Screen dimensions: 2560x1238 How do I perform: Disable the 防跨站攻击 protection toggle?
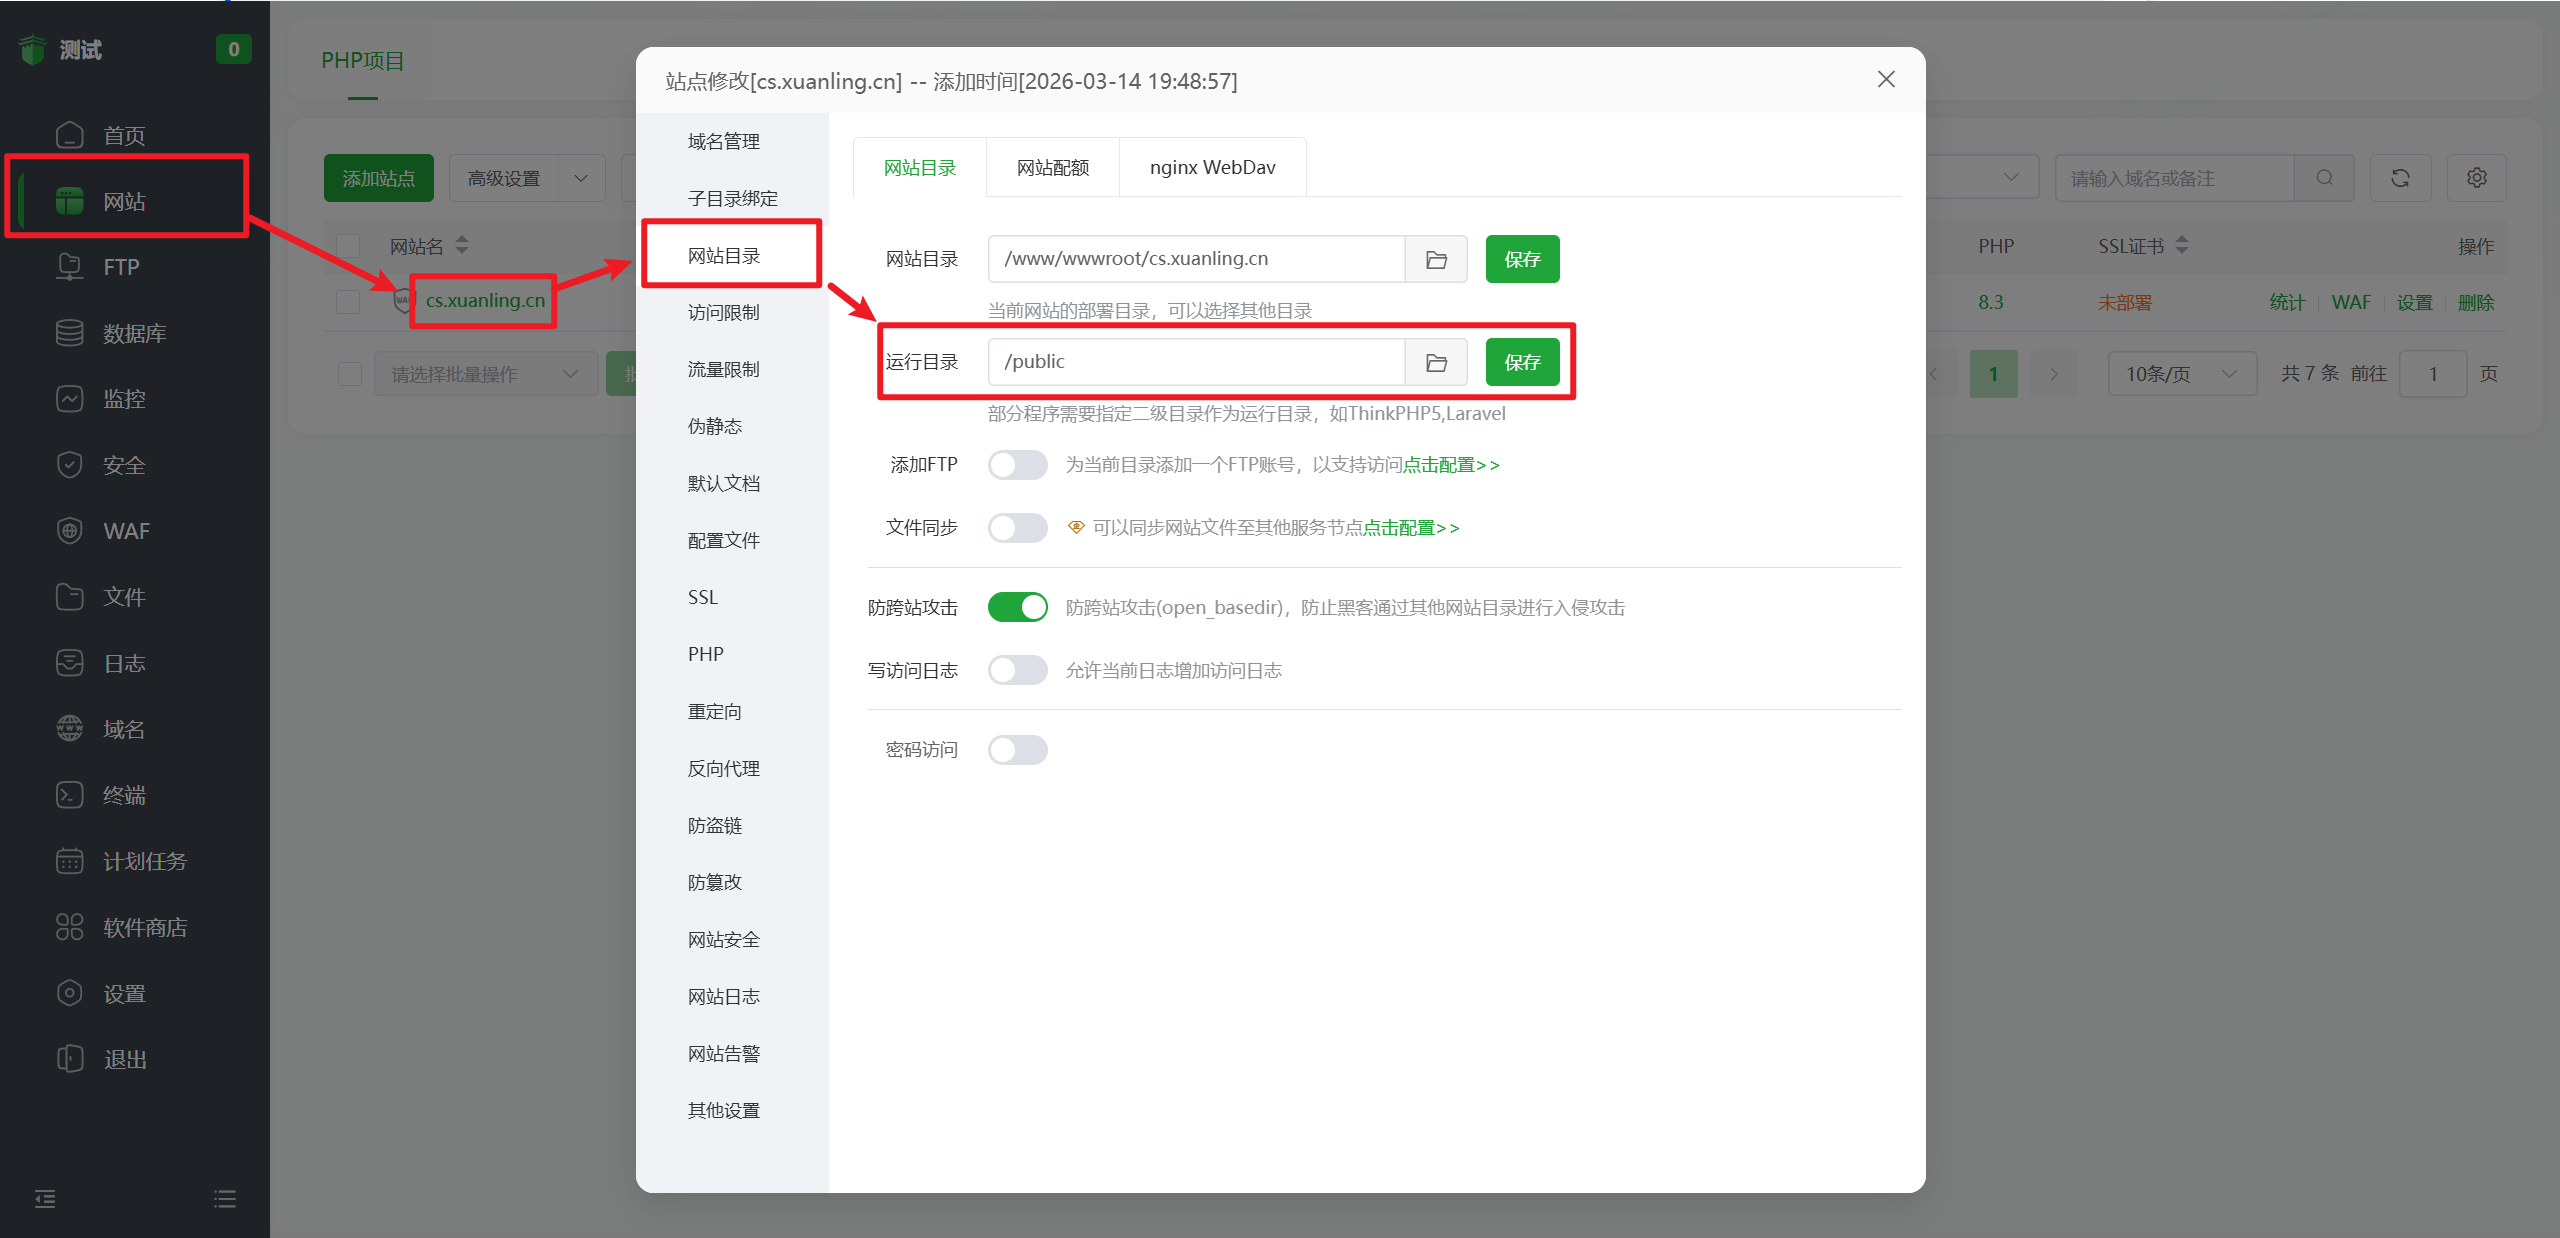1017,607
